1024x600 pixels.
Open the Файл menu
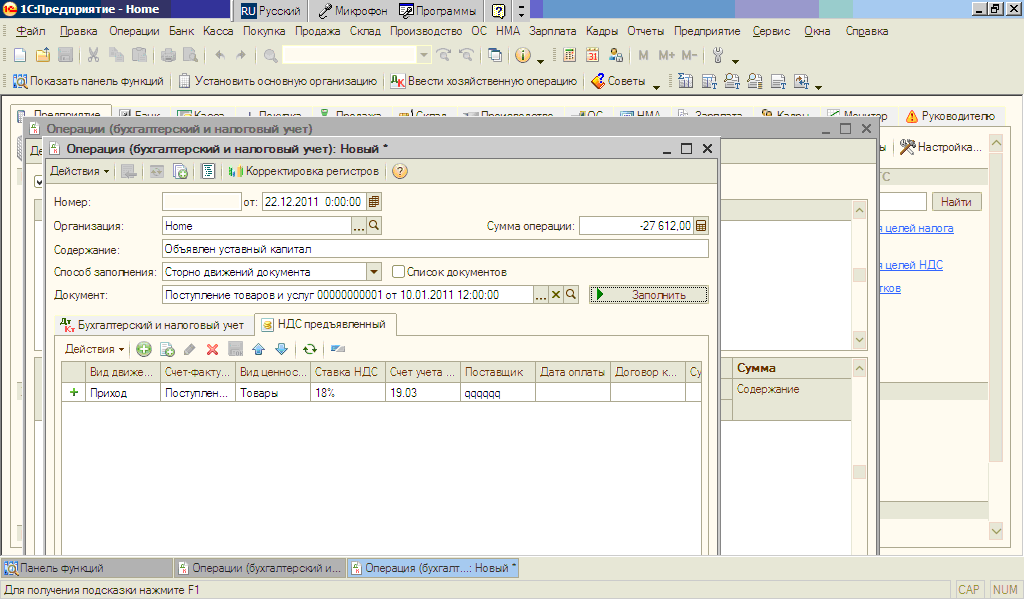pos(31,31)
